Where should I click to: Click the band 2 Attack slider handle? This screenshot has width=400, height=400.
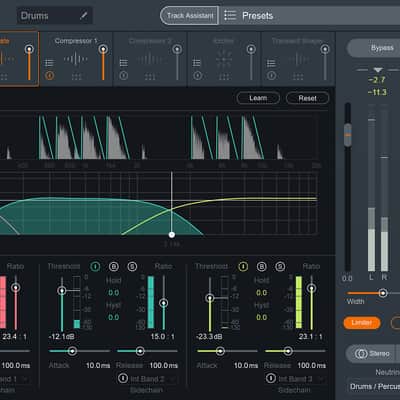[x=72, y=351]
